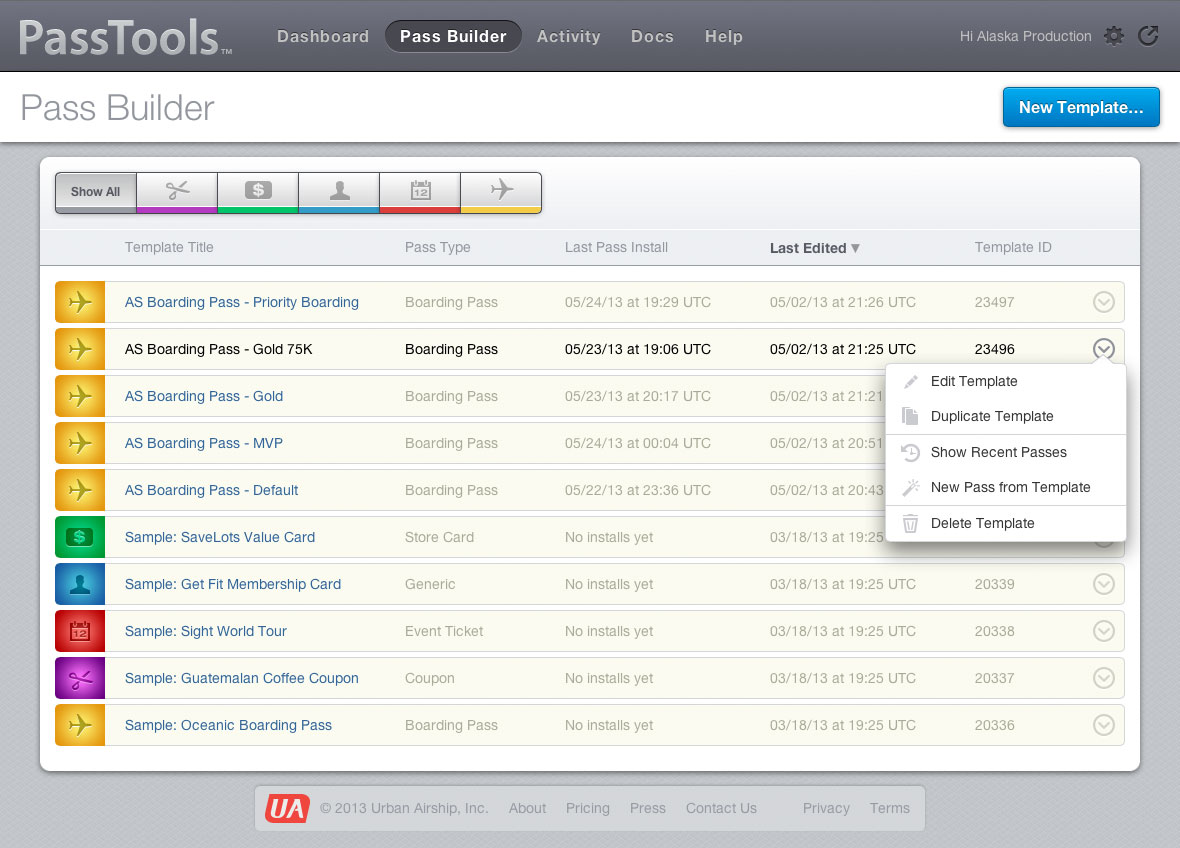Open Sample: Sight World Tour

coord(205,631)
